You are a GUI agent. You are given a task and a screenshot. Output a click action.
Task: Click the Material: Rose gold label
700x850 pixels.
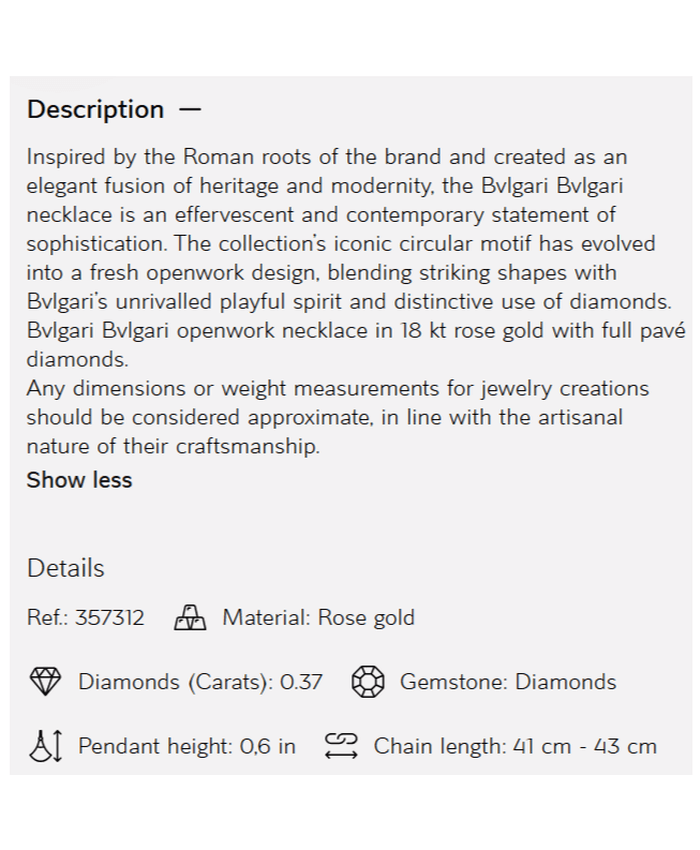click(318, 618)
